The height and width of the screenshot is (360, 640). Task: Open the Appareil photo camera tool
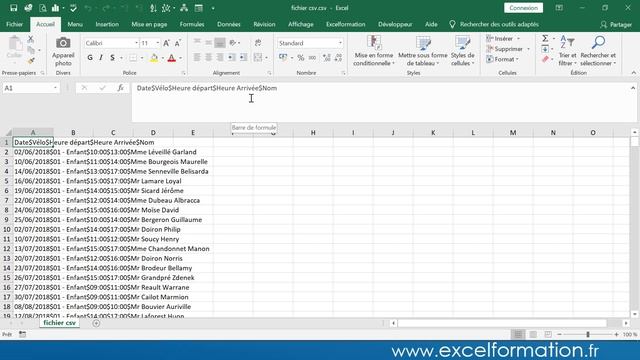(x=63, y=51)
